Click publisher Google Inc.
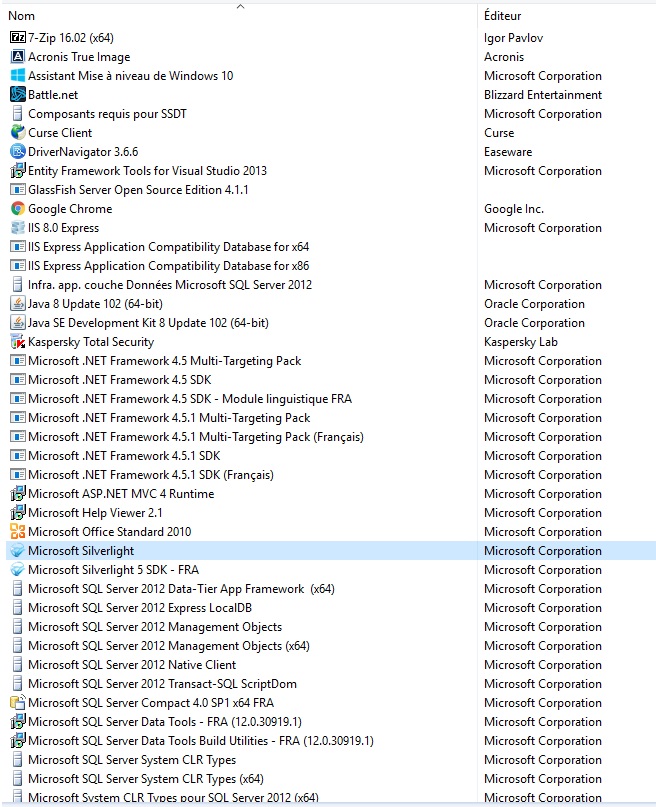 coord(514,209)
